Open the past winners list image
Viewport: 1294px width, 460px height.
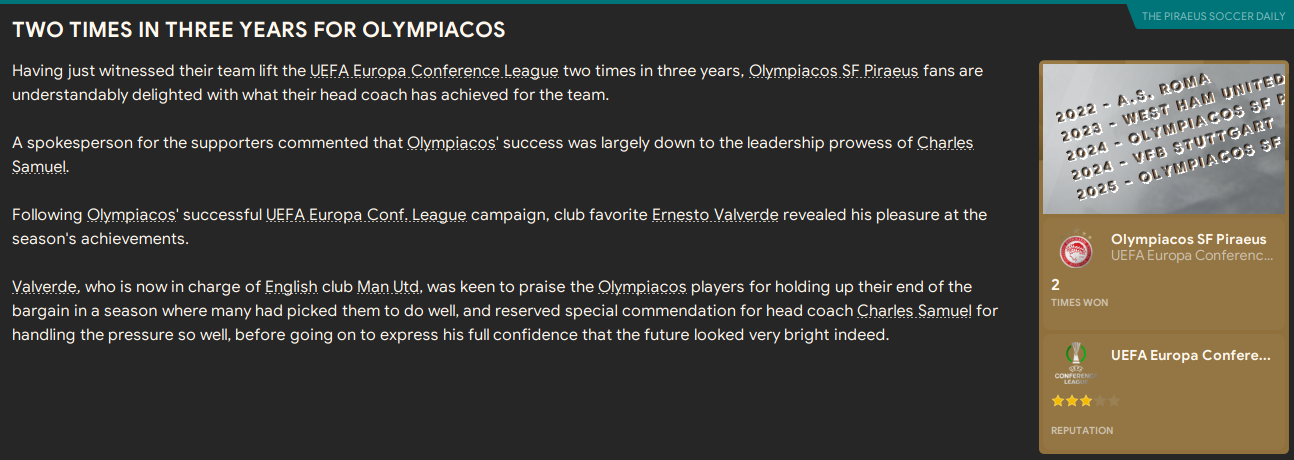pos(1163,139)
